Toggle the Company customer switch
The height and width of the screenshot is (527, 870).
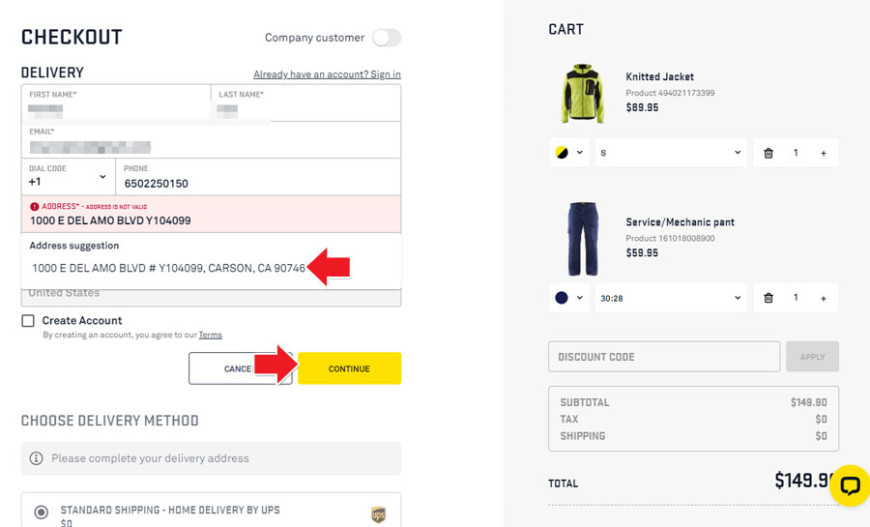tap(386, 38)
